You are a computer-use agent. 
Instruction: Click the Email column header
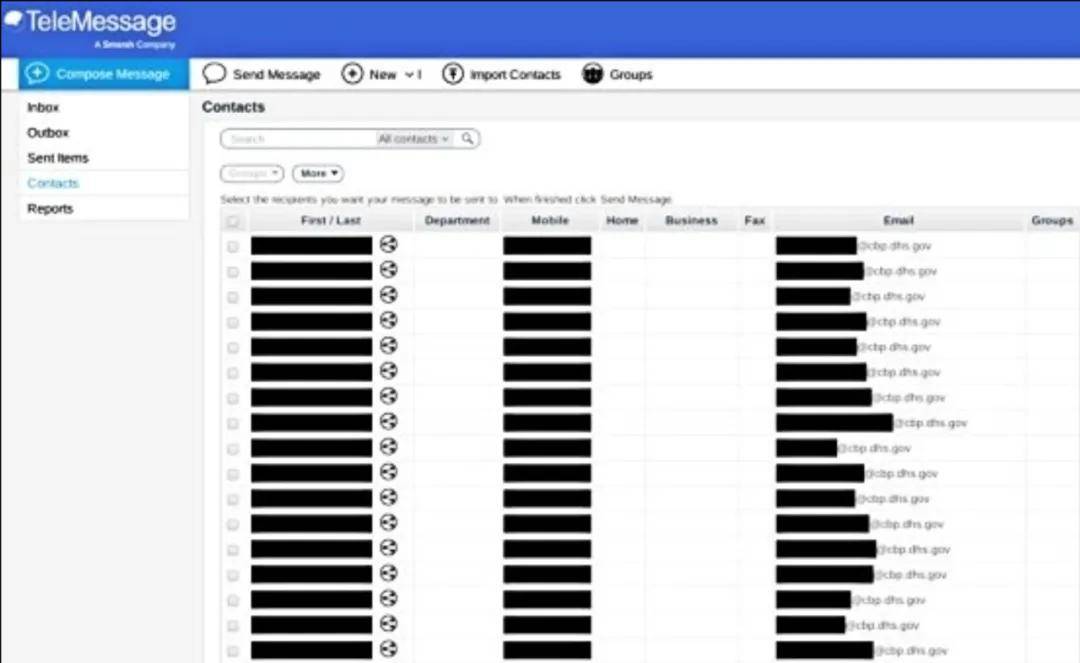coord(899,220)
